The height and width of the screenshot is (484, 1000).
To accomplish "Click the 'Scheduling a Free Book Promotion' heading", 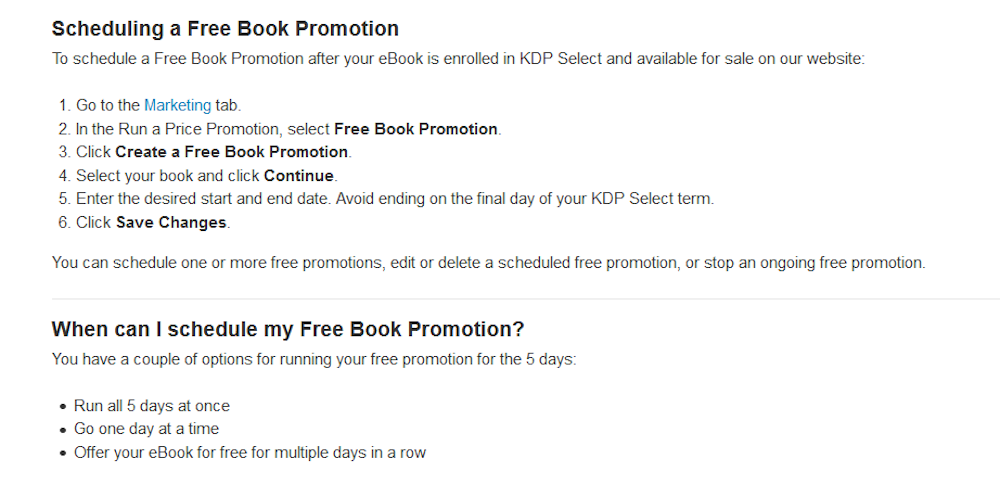I will pyautogui.click(x=225, y=29).
